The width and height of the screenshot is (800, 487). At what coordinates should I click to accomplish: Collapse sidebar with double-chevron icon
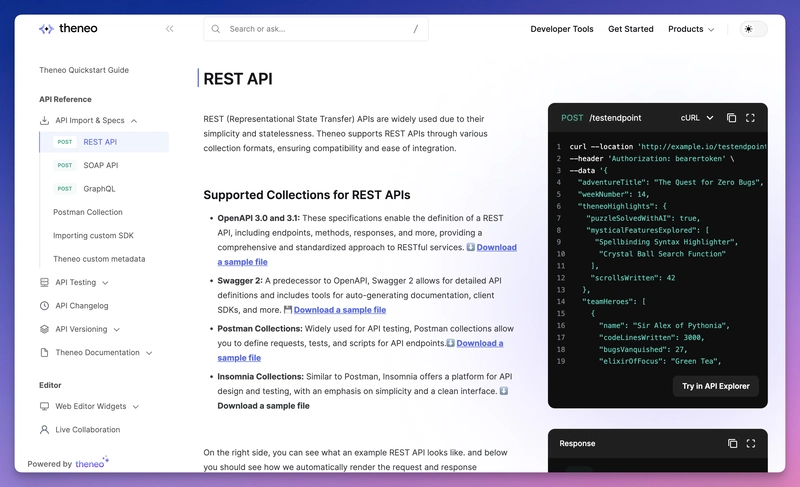[169, 29]
